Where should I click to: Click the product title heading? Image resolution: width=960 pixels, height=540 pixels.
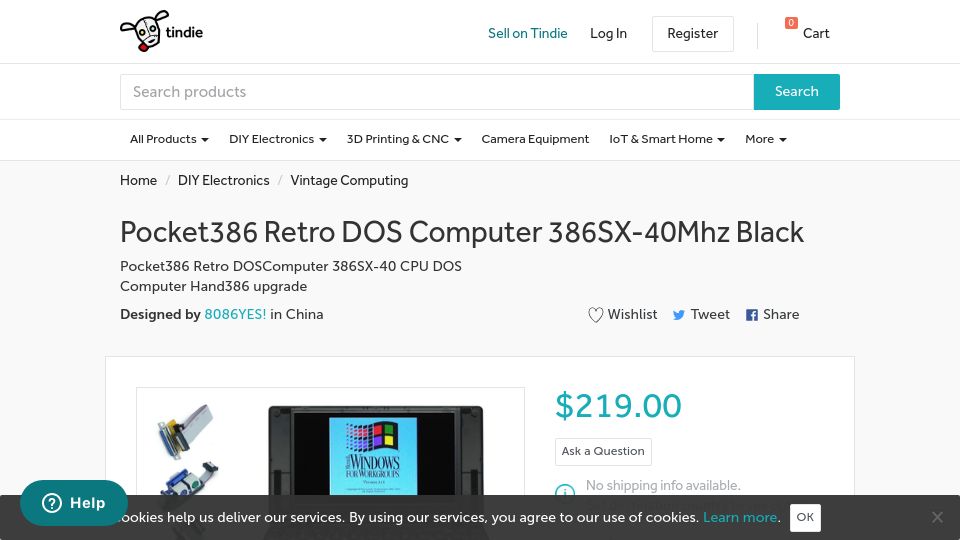462,233
